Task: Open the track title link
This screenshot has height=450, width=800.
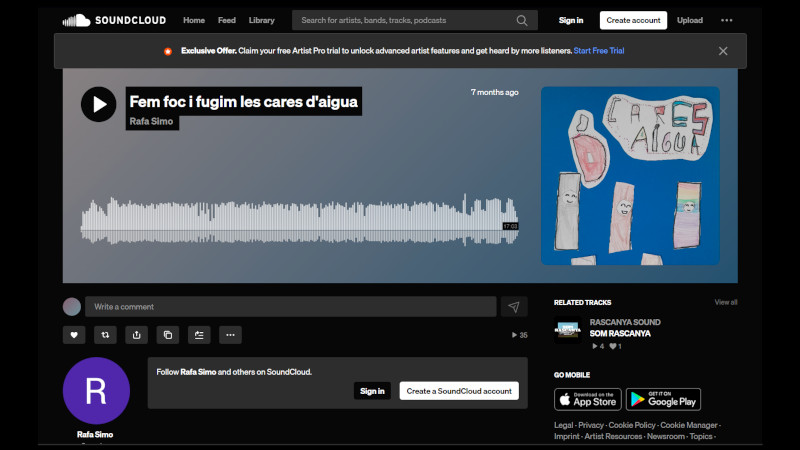Action: point(244,102)
